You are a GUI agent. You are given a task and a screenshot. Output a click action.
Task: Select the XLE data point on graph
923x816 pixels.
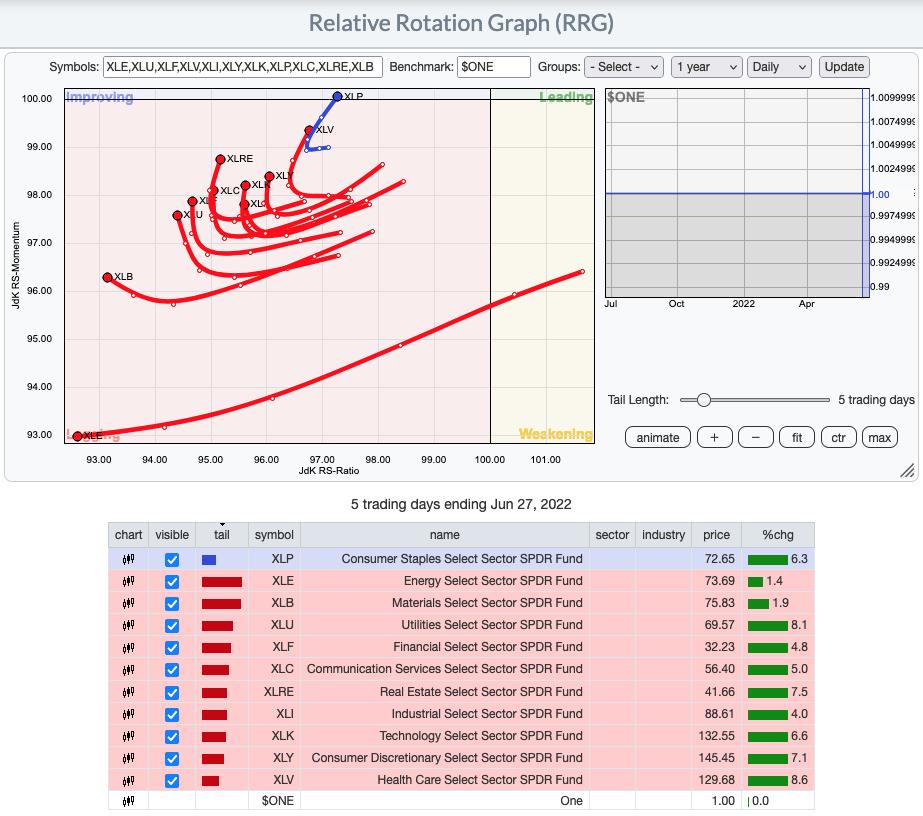click(x=77, y=436)
